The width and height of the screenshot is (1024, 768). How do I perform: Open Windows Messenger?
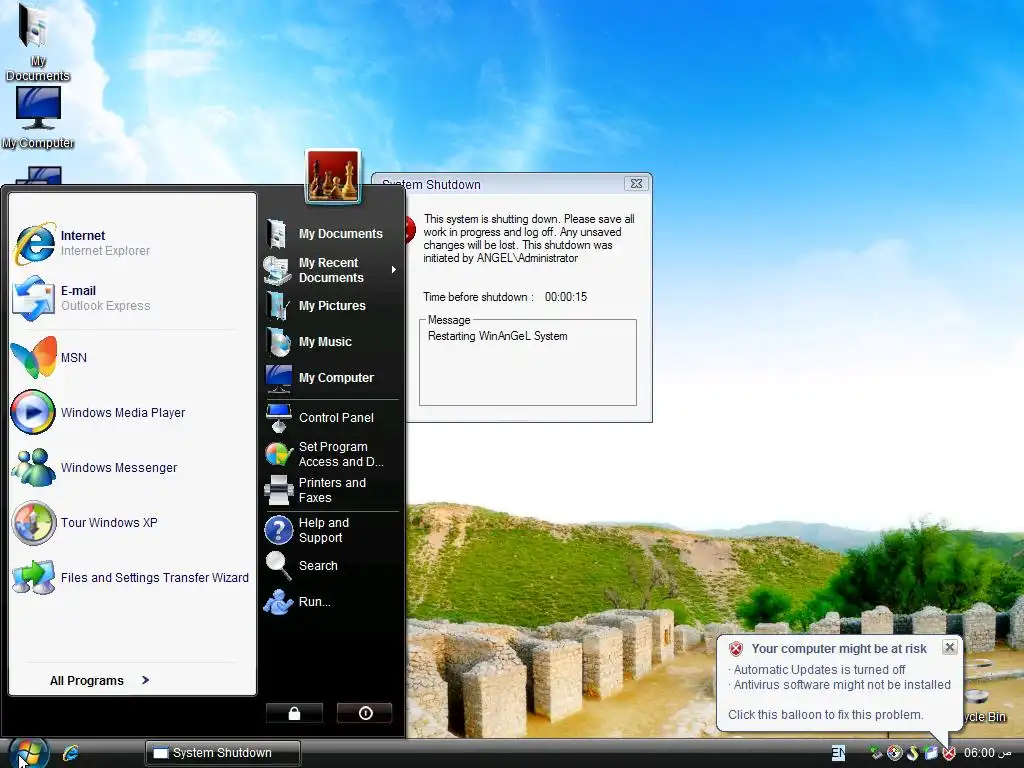133,468
